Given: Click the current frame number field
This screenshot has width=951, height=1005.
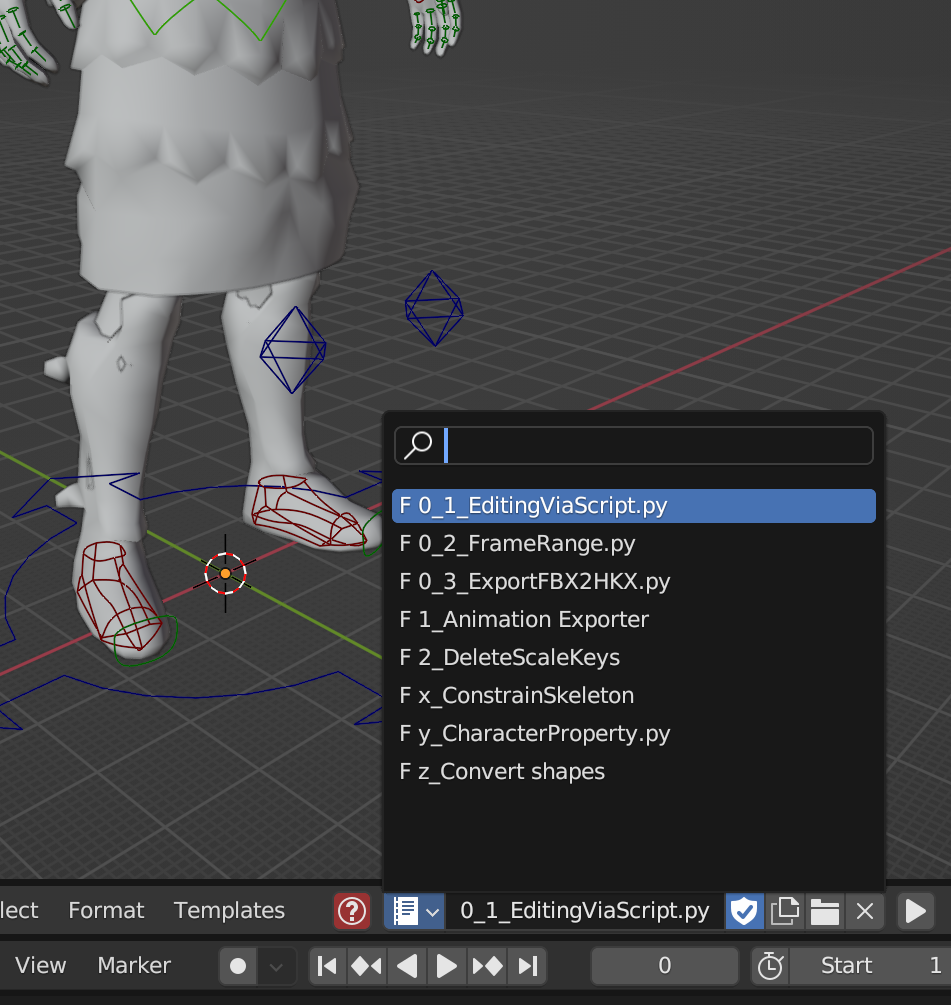Looking at the screenshot, I should tap(664, 966).
